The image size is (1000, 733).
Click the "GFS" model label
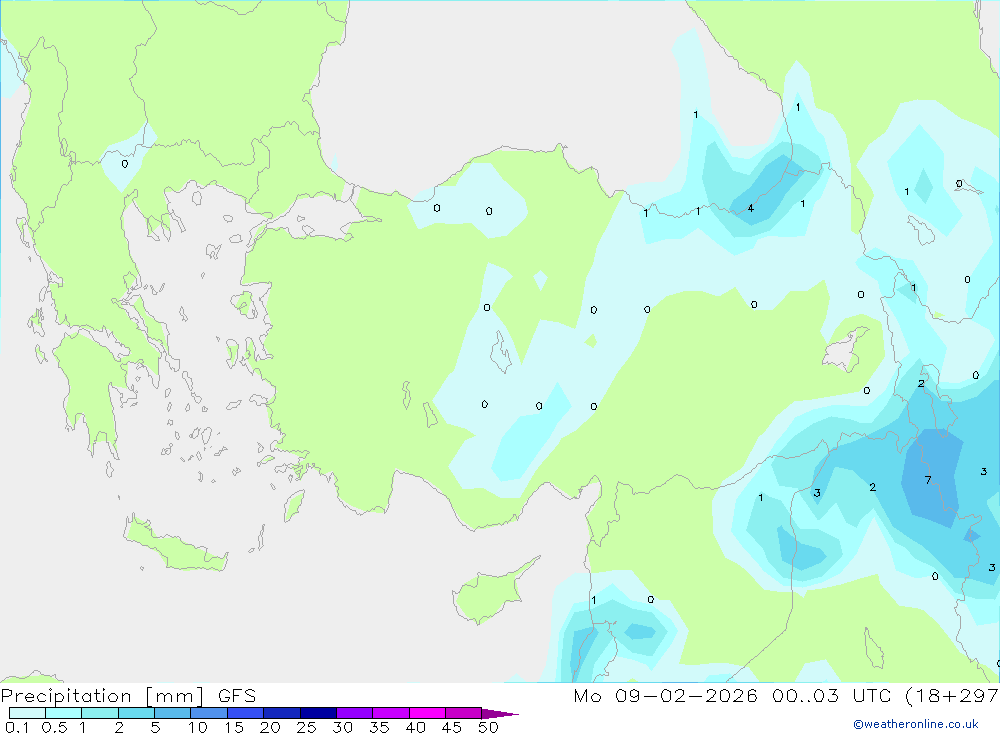(237, 695)
